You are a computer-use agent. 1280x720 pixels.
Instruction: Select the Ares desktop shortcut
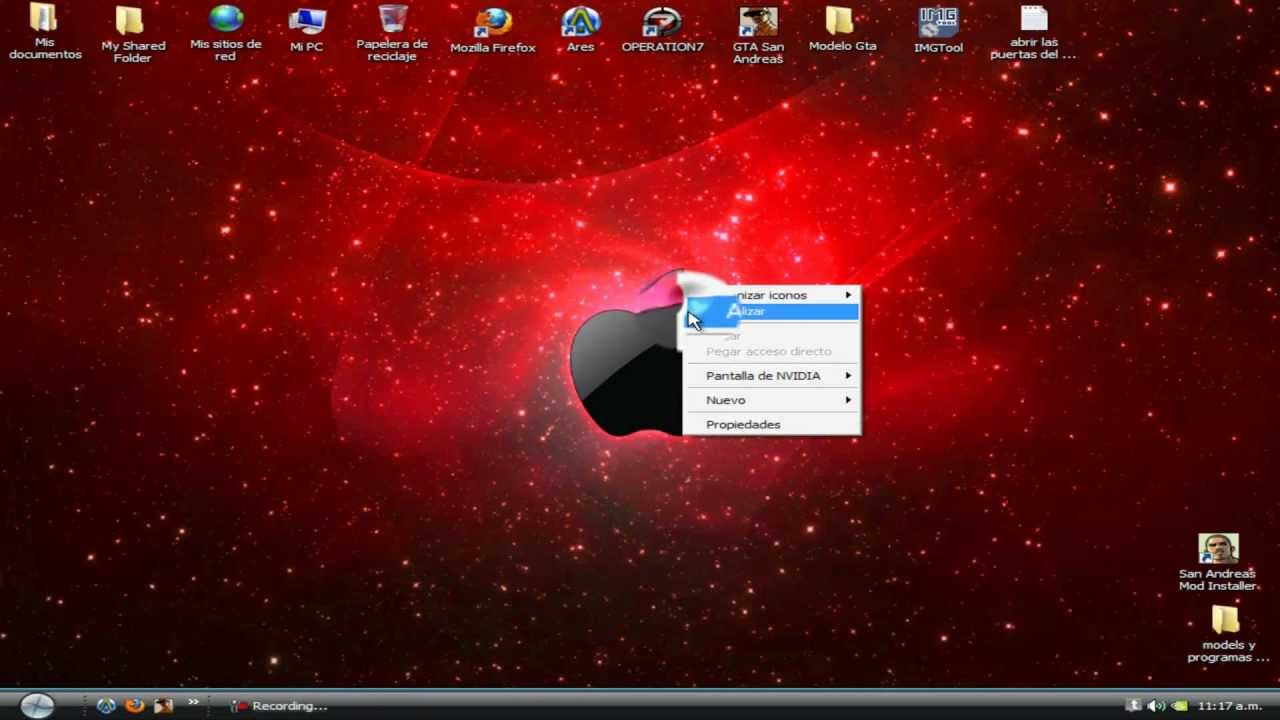pos(580,30)
